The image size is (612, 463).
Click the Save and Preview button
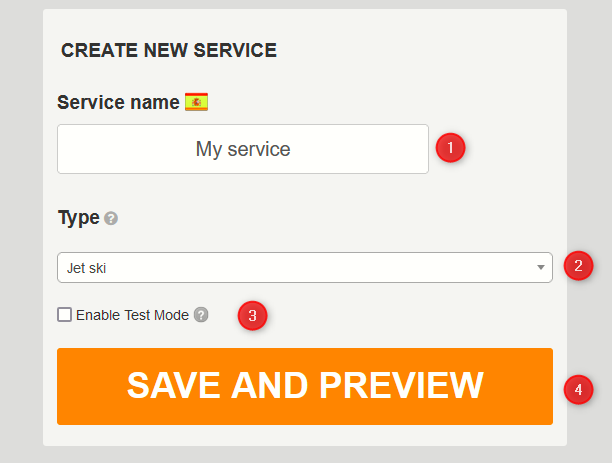[x=305, y=386]
